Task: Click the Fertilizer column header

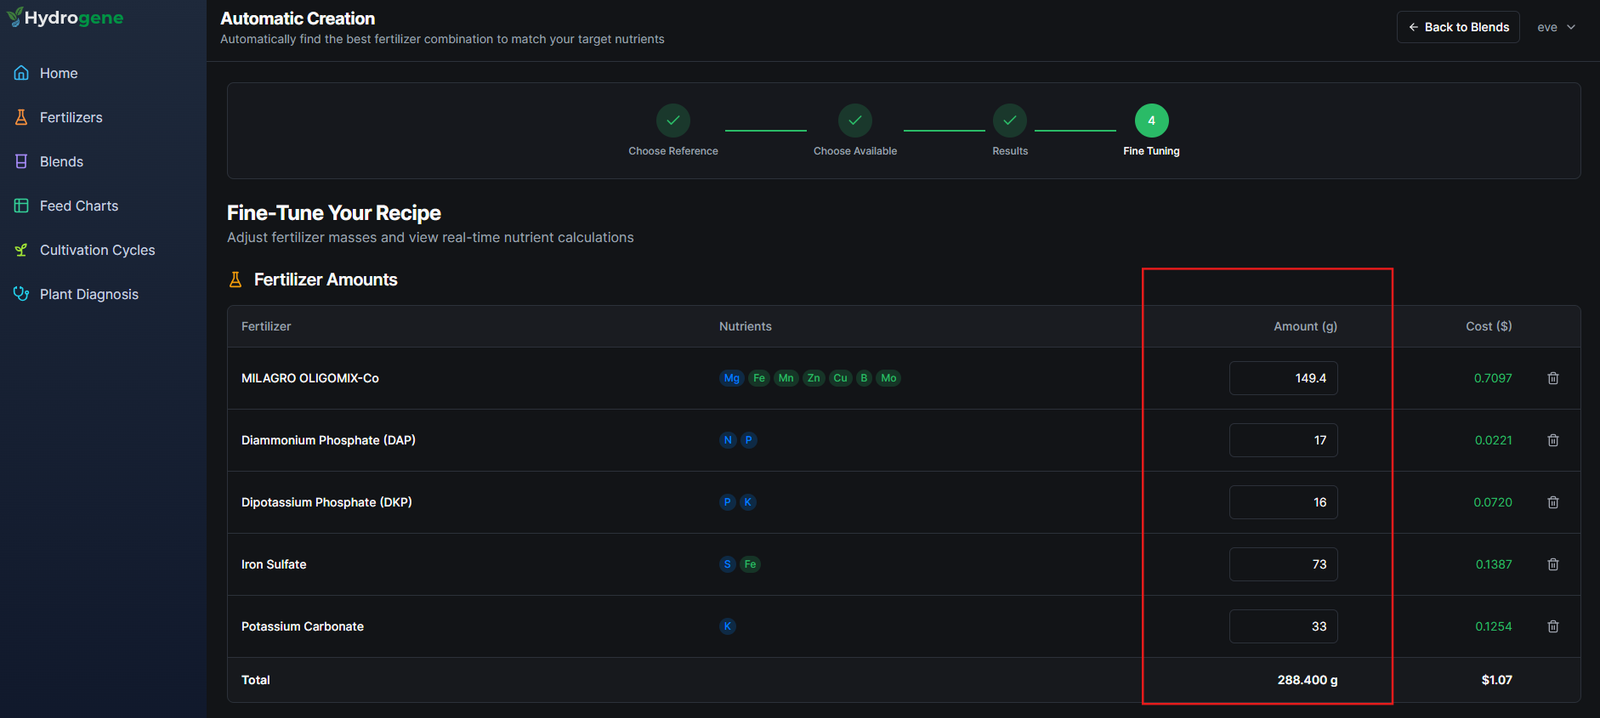Action: [266, 326]
